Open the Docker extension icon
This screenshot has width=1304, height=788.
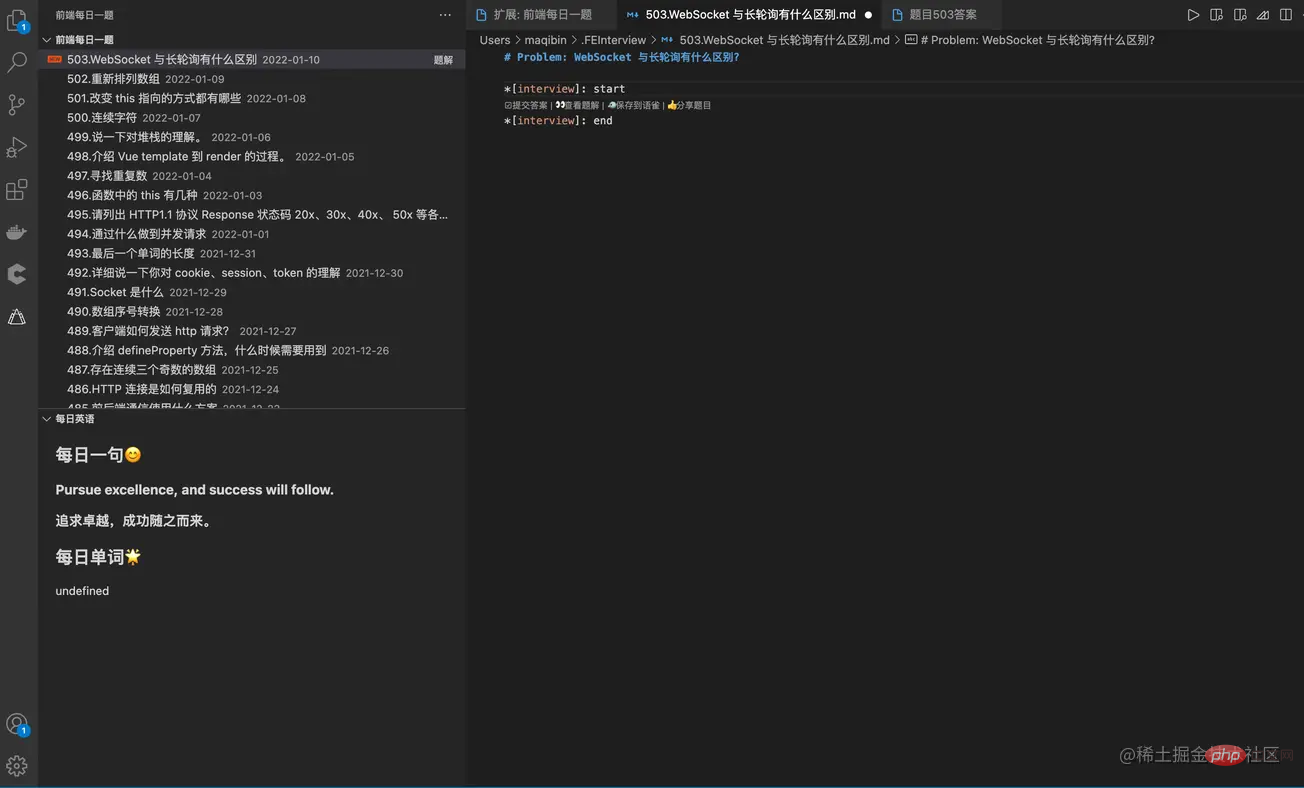(x=16, y=232)
